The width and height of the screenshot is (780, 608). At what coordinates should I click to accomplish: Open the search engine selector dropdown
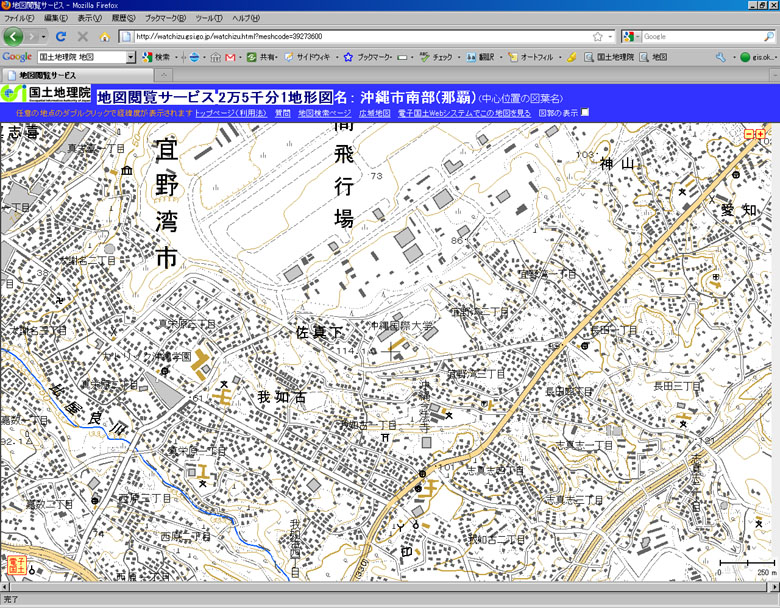pos(632,36)
